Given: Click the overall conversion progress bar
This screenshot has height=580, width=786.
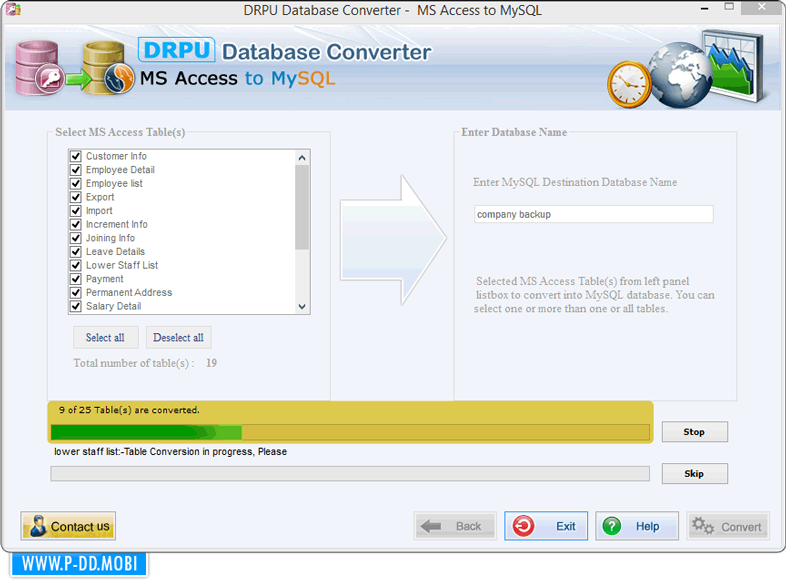Looking at the screenshot, I should click(350, 432).
